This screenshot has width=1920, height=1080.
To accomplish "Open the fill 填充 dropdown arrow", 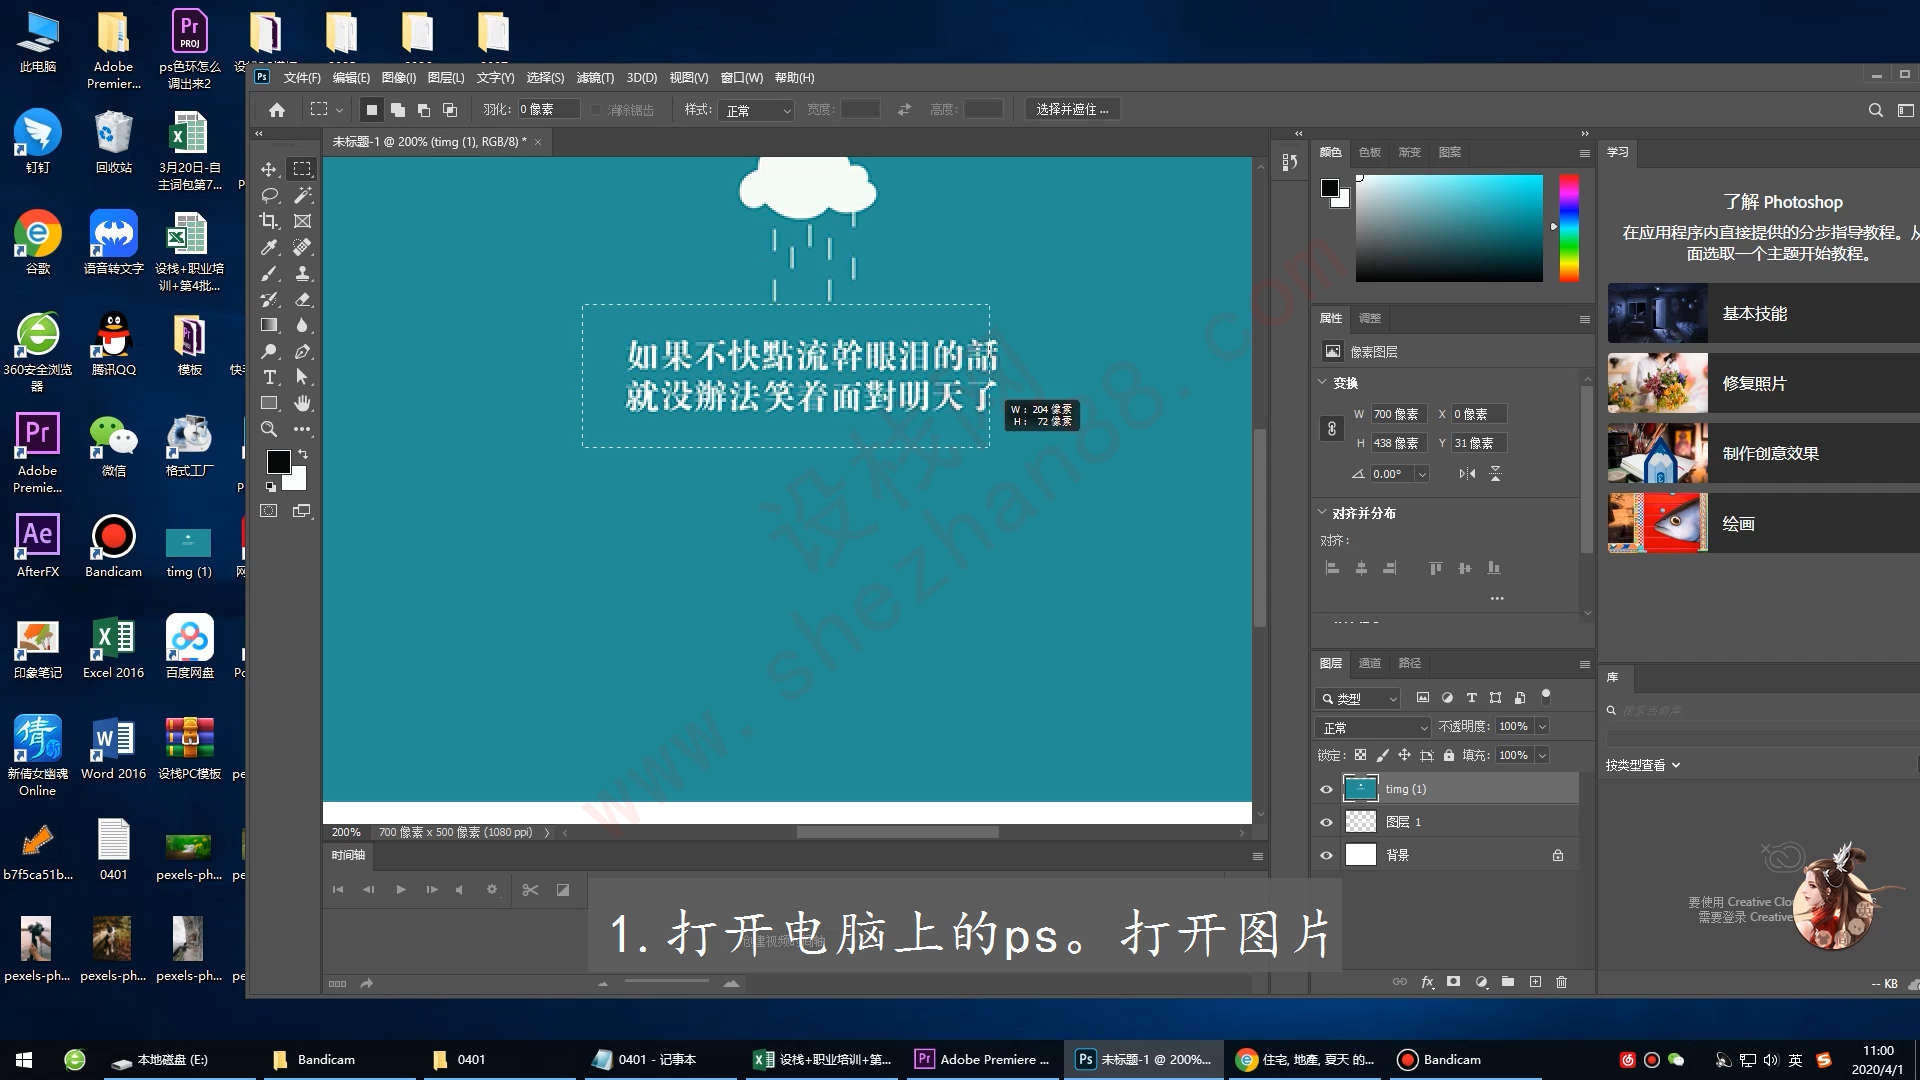I will (1542, 755).
